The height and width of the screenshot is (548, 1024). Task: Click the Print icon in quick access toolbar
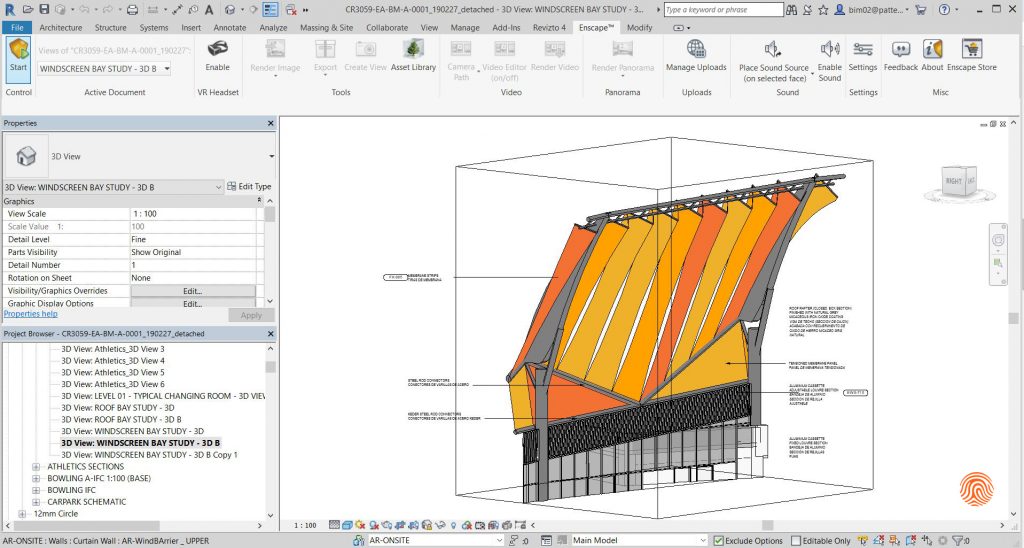[132, 10]
